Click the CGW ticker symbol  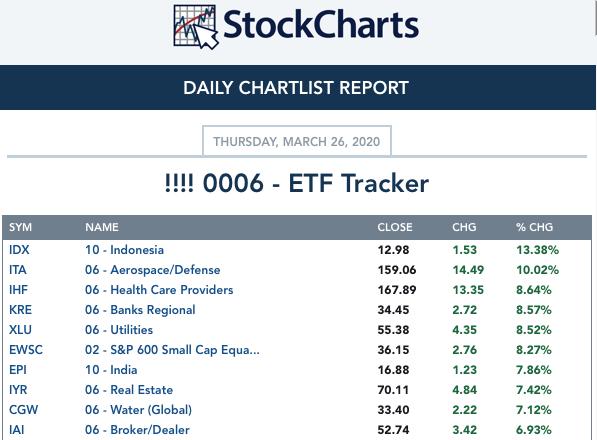pos(24,410)
